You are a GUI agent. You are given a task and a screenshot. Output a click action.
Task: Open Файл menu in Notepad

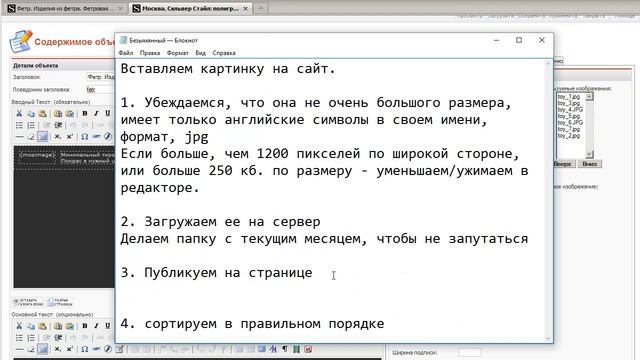[x=126, y=53]
